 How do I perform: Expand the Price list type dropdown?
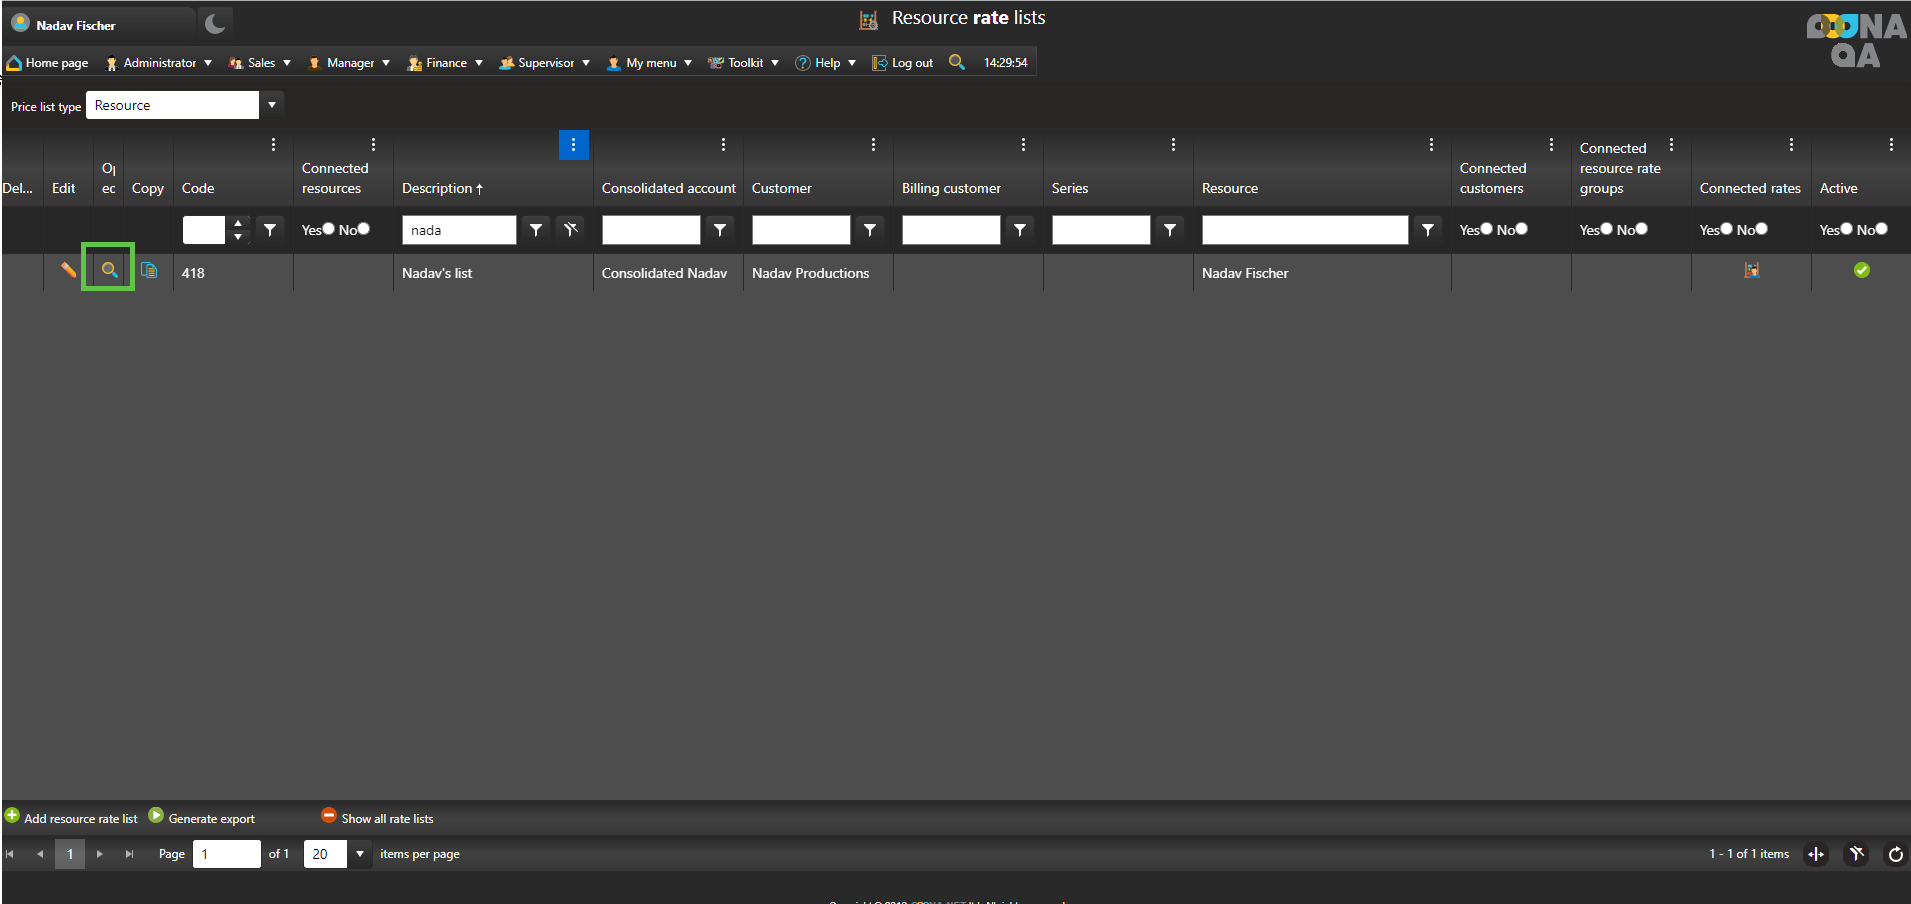tap(272, 105)
